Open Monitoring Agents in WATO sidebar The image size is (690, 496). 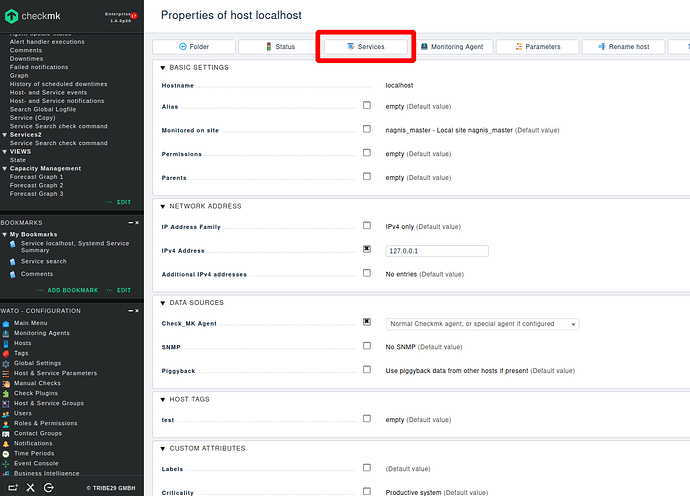tap(41, 333)
